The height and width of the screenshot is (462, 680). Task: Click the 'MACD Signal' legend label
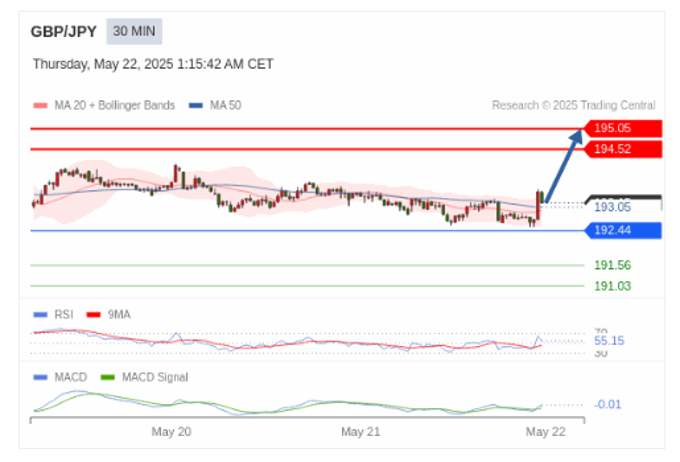coord(155,377)
